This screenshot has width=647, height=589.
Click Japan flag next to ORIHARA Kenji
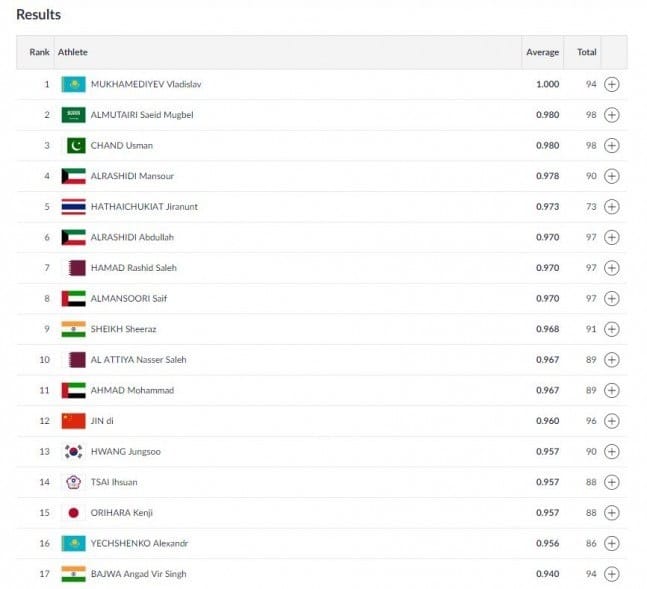coord(73,513)
